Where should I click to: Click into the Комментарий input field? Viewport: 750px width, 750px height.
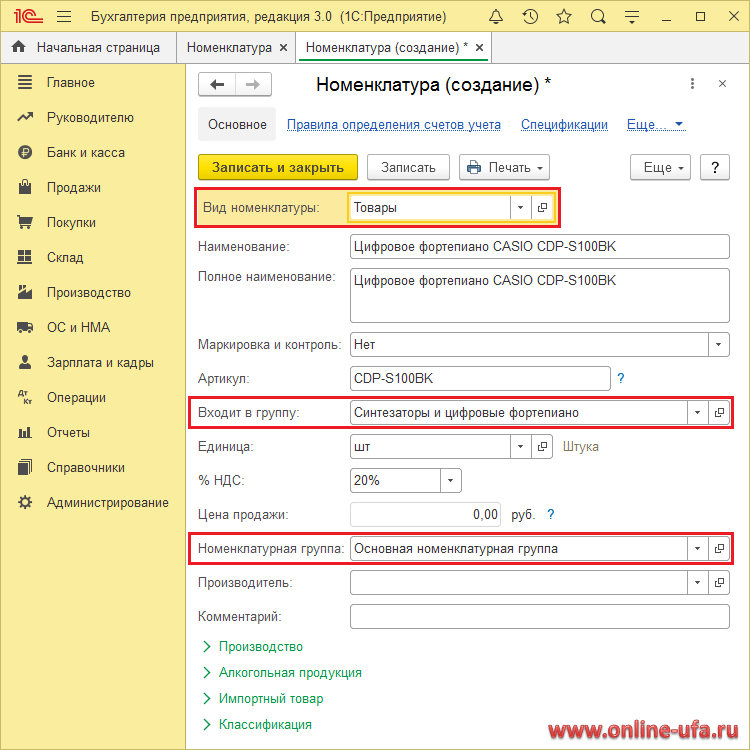539,616
